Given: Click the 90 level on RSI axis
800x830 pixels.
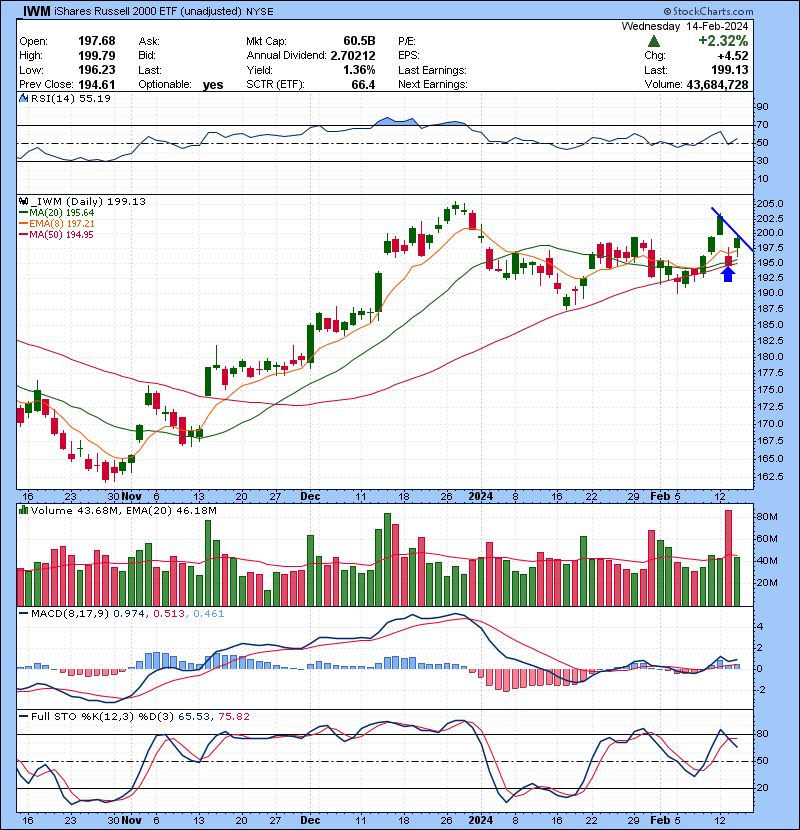Looking at the screenshot, I should tap(763, 107).
